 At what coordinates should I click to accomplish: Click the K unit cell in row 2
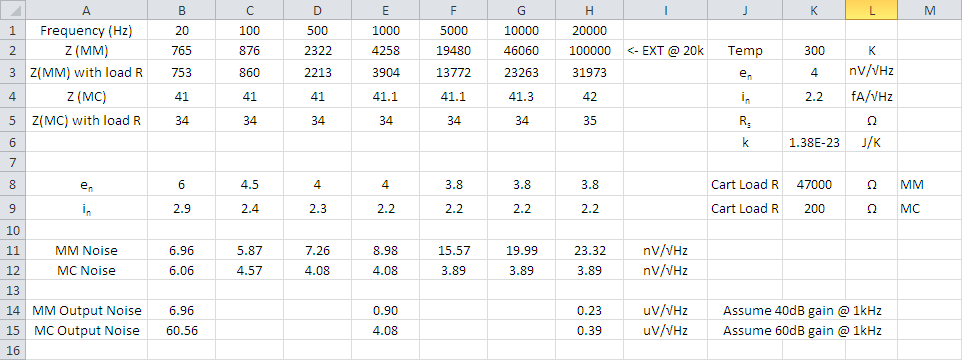pyautogui.click(x=871, y=51)
